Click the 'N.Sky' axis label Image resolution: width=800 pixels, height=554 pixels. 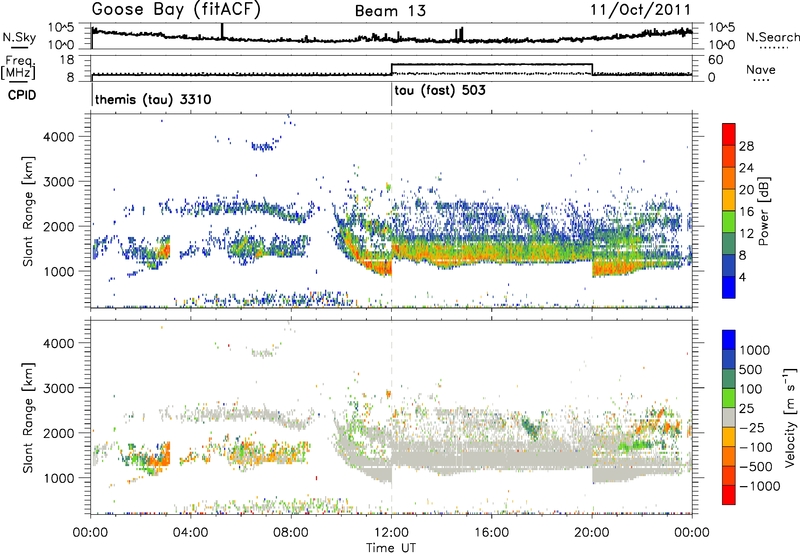[19, 37]
